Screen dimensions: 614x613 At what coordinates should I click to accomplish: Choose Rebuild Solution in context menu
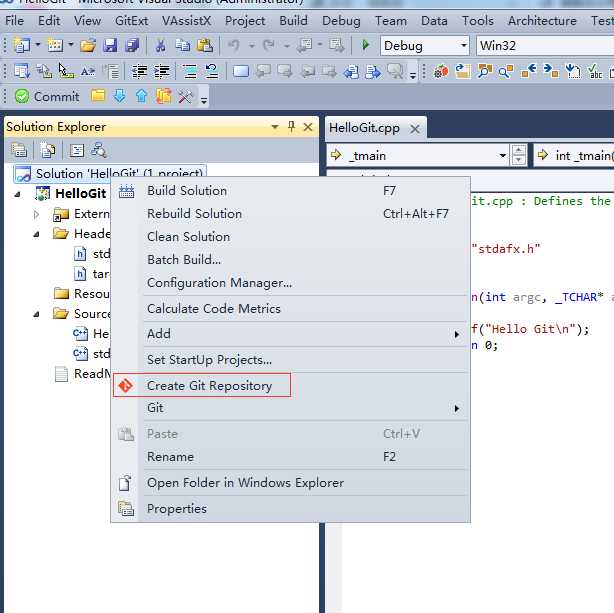tap(291, 214)
